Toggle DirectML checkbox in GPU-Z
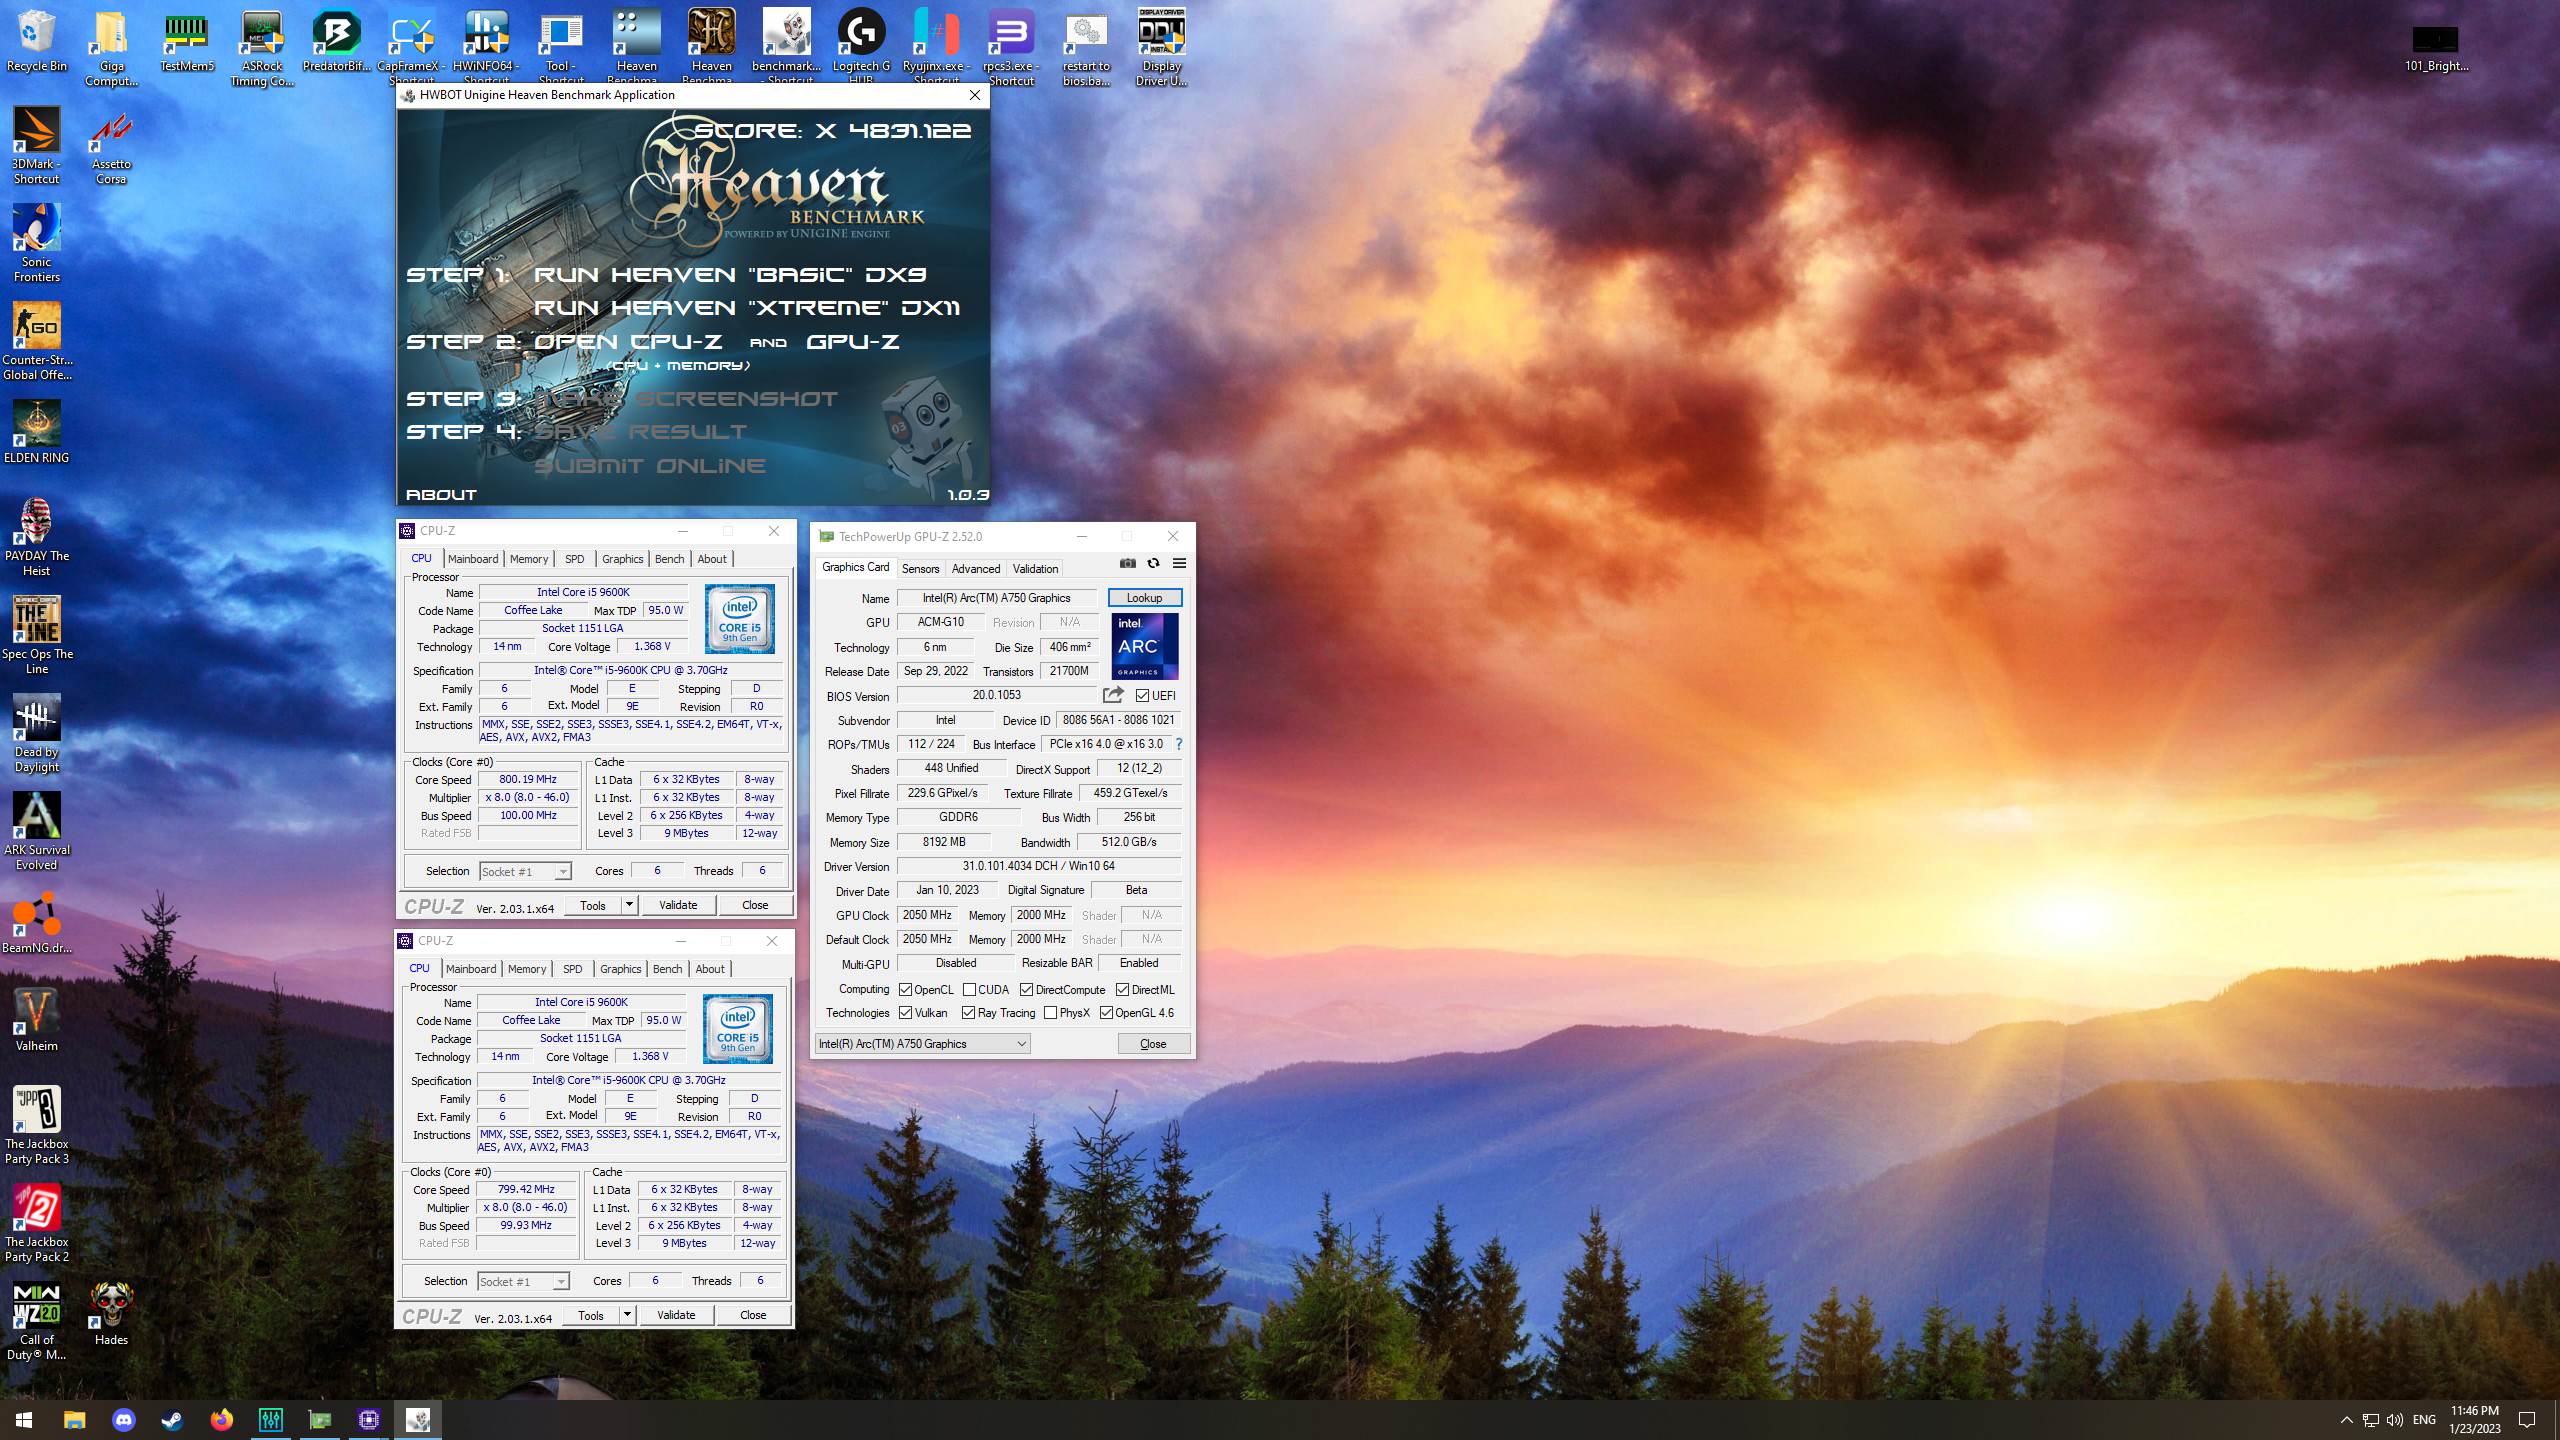The image size is (2560, 1440). [x=1122, y=990]
